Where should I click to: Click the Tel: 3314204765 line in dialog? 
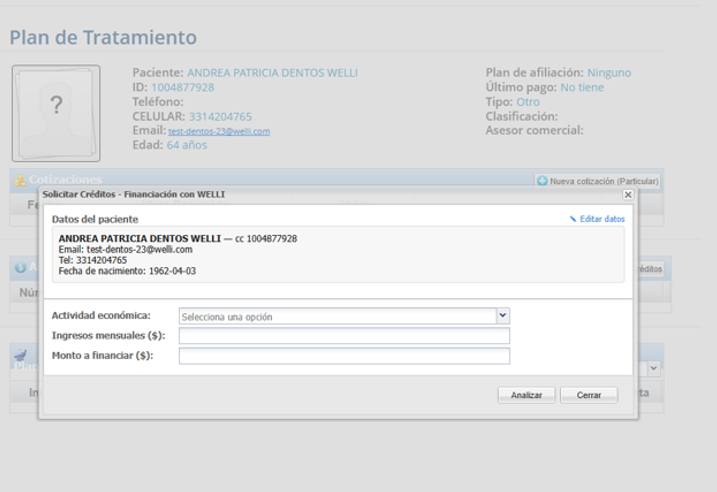coord(93,260)
